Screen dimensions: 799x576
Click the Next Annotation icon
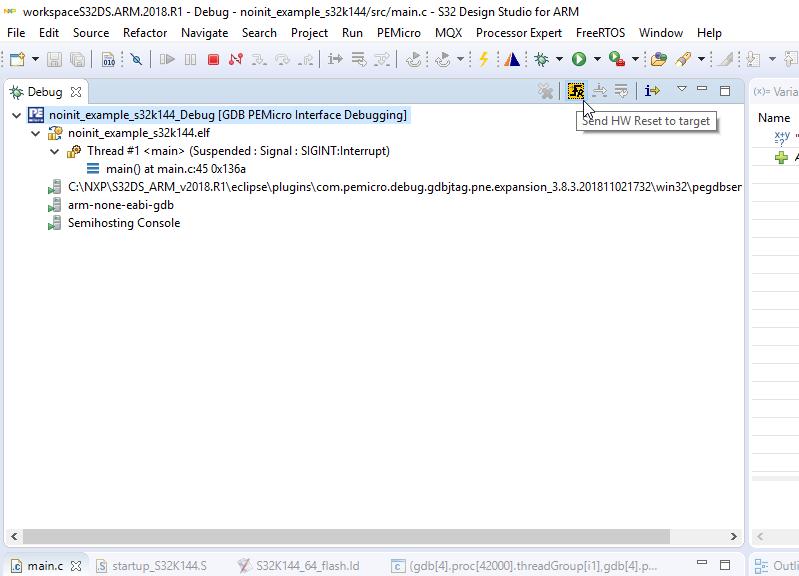pyautogui.click(x=754, y=60)
